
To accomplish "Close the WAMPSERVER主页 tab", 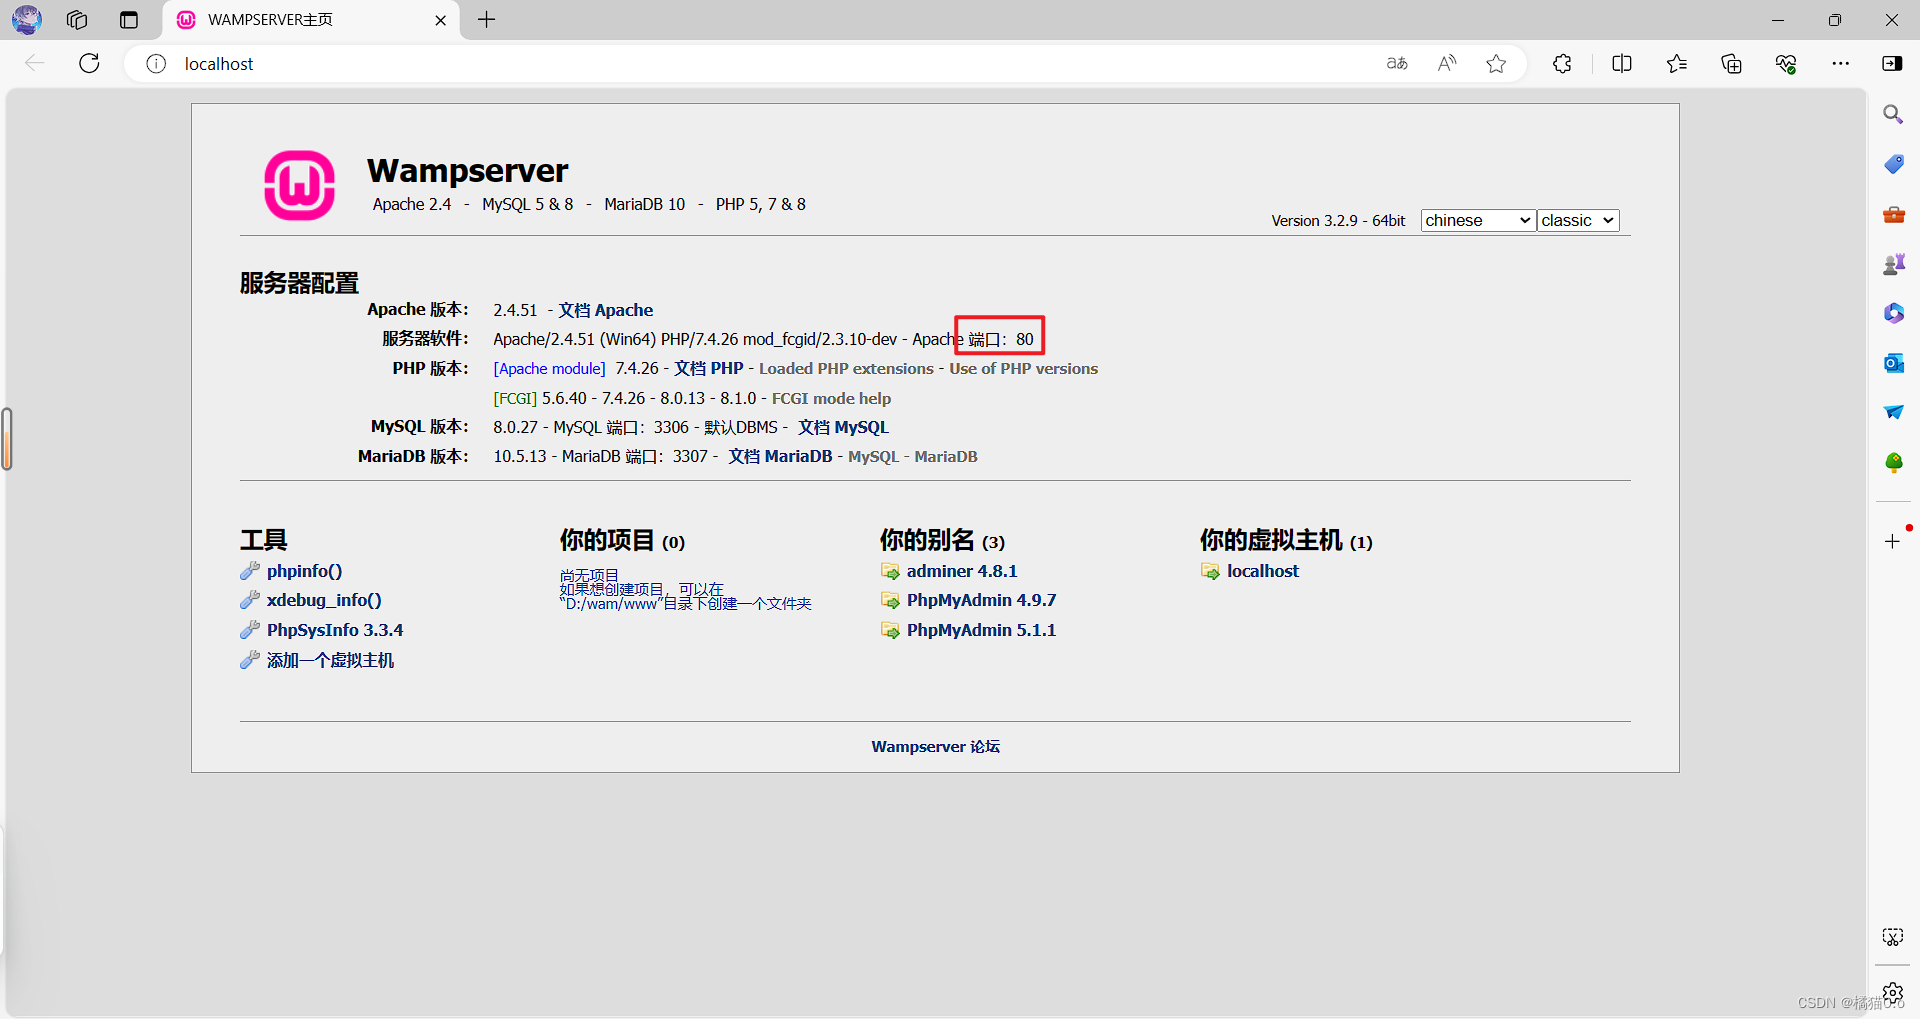I will pos(441,20).
